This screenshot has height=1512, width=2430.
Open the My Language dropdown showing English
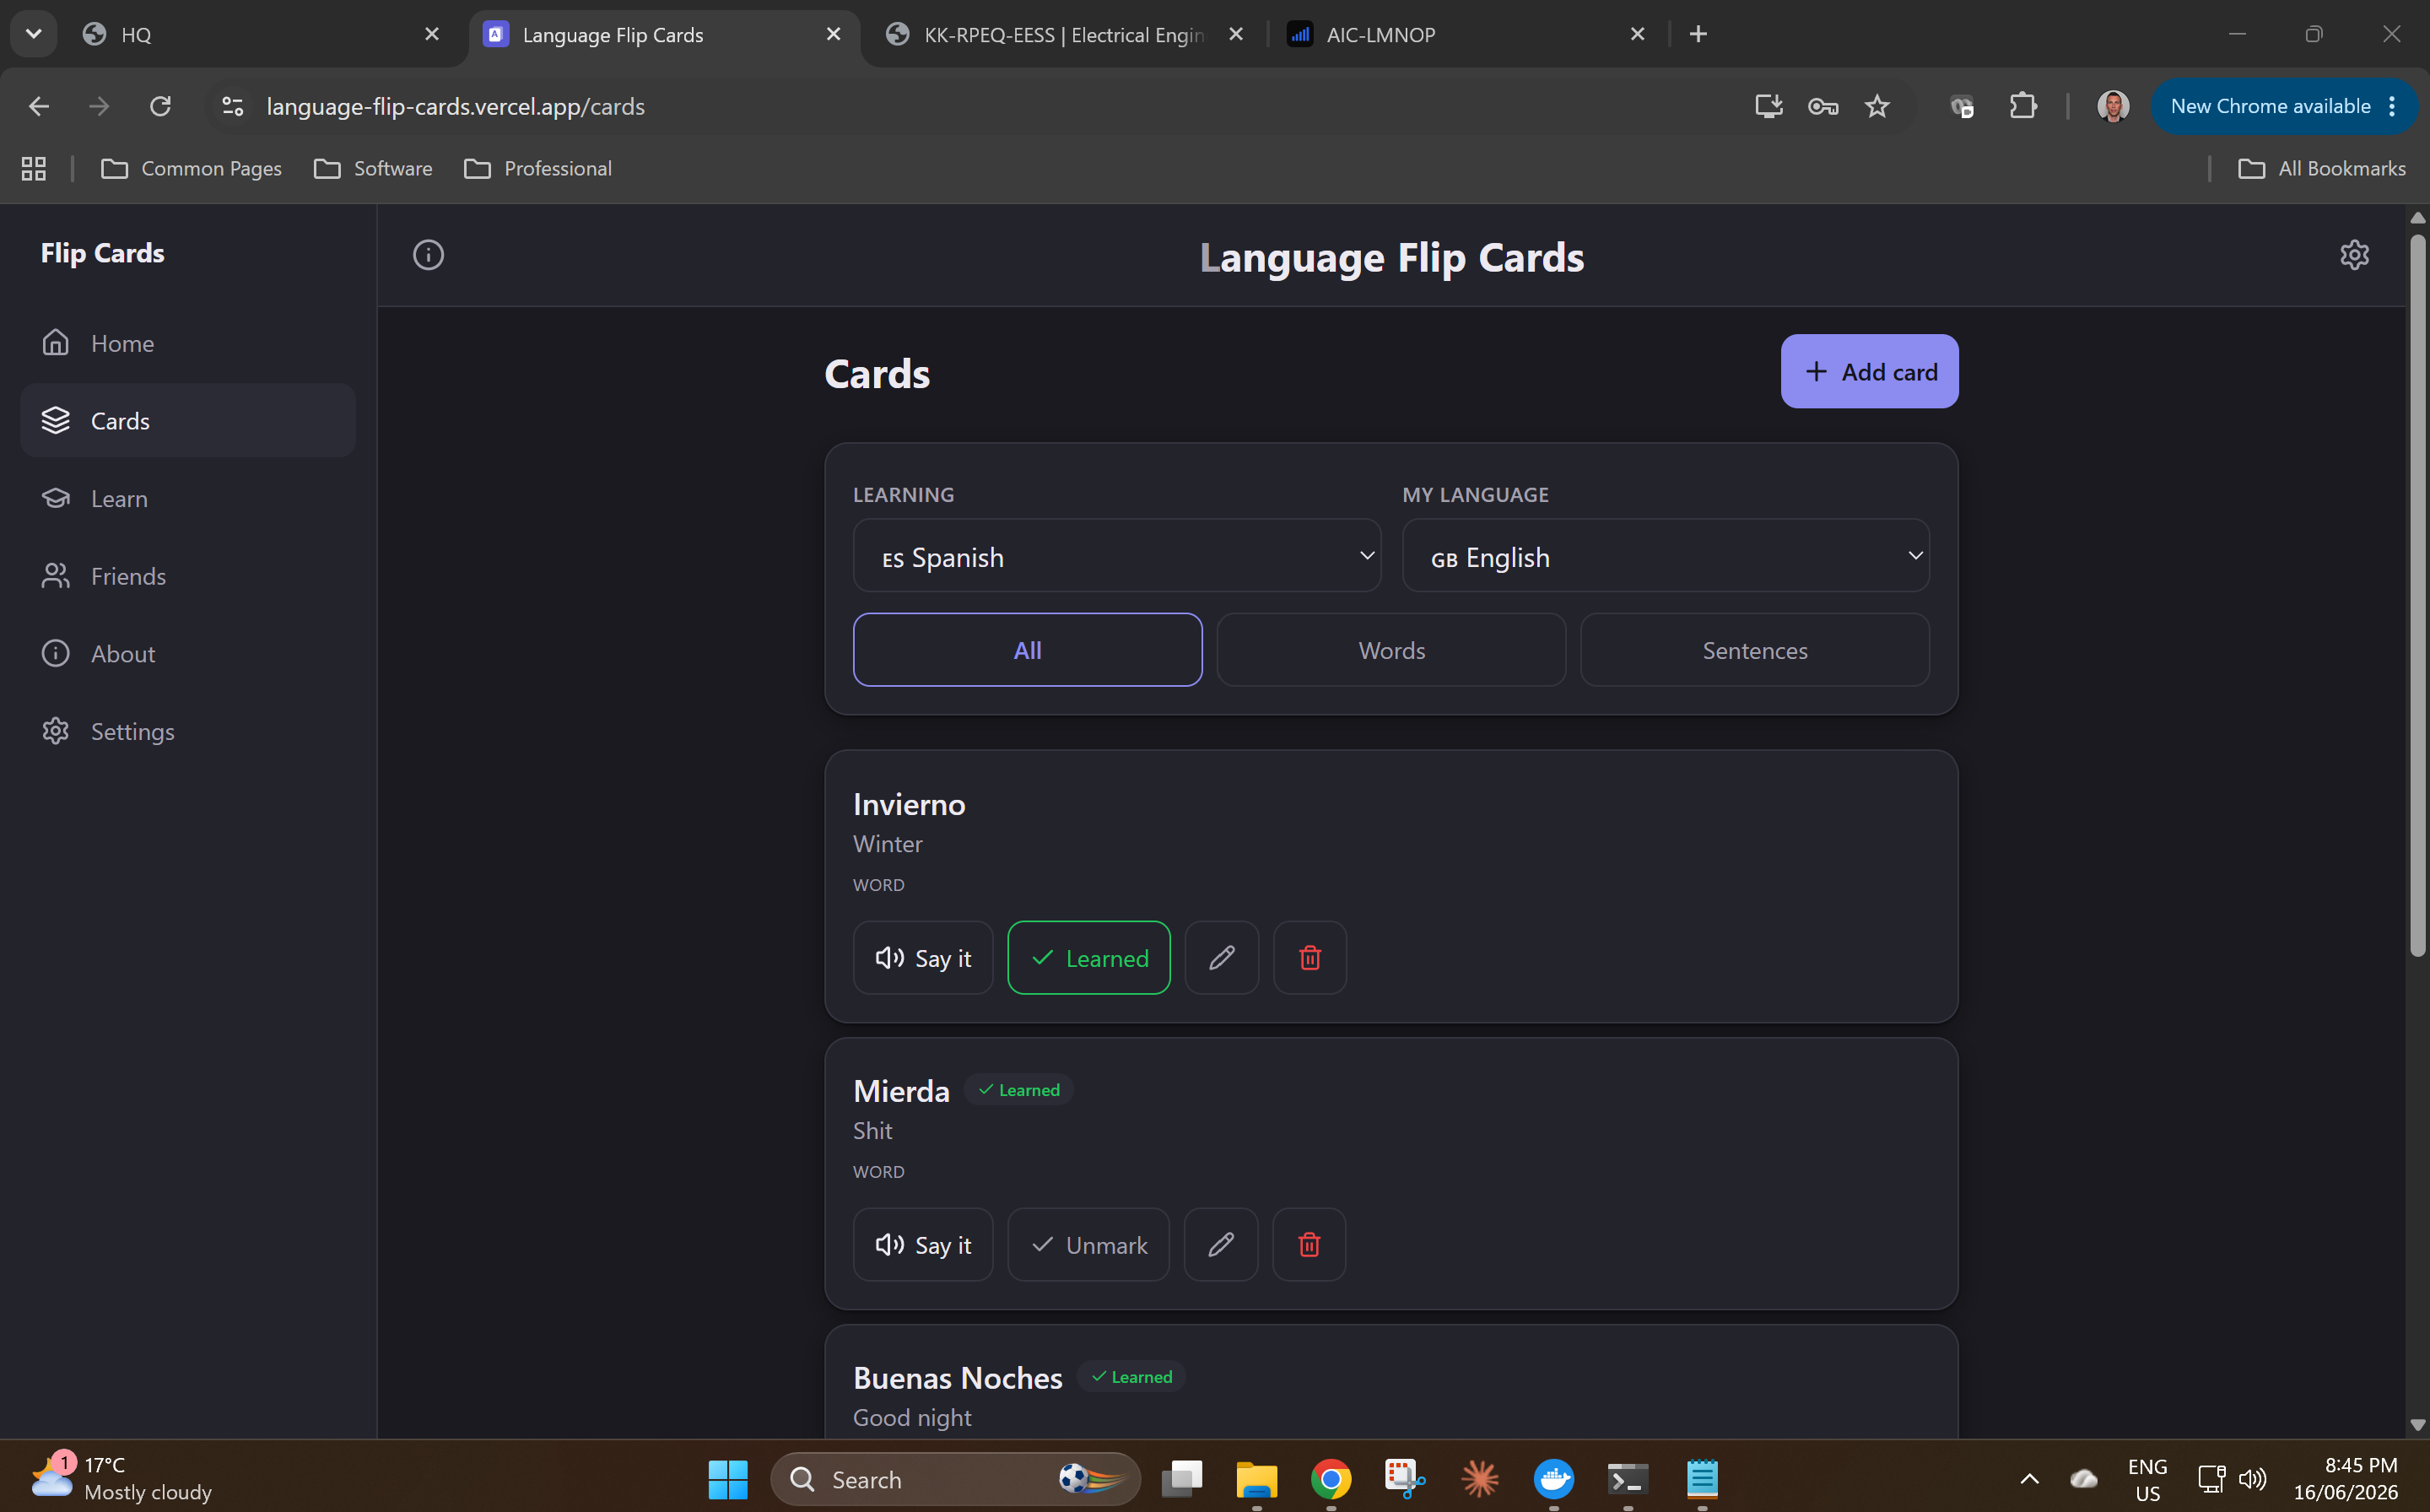(x=1665, y=556)
